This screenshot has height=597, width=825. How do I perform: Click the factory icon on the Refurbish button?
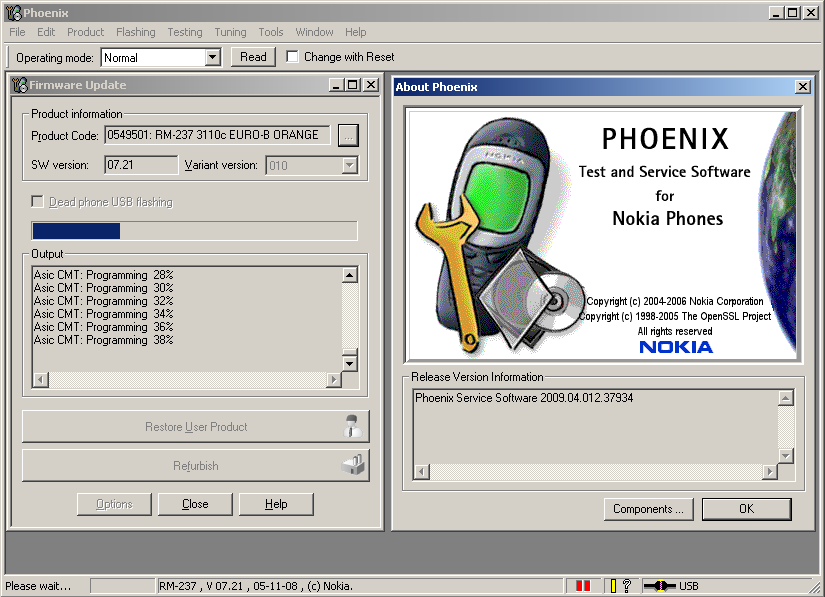[x=351, y=465]
